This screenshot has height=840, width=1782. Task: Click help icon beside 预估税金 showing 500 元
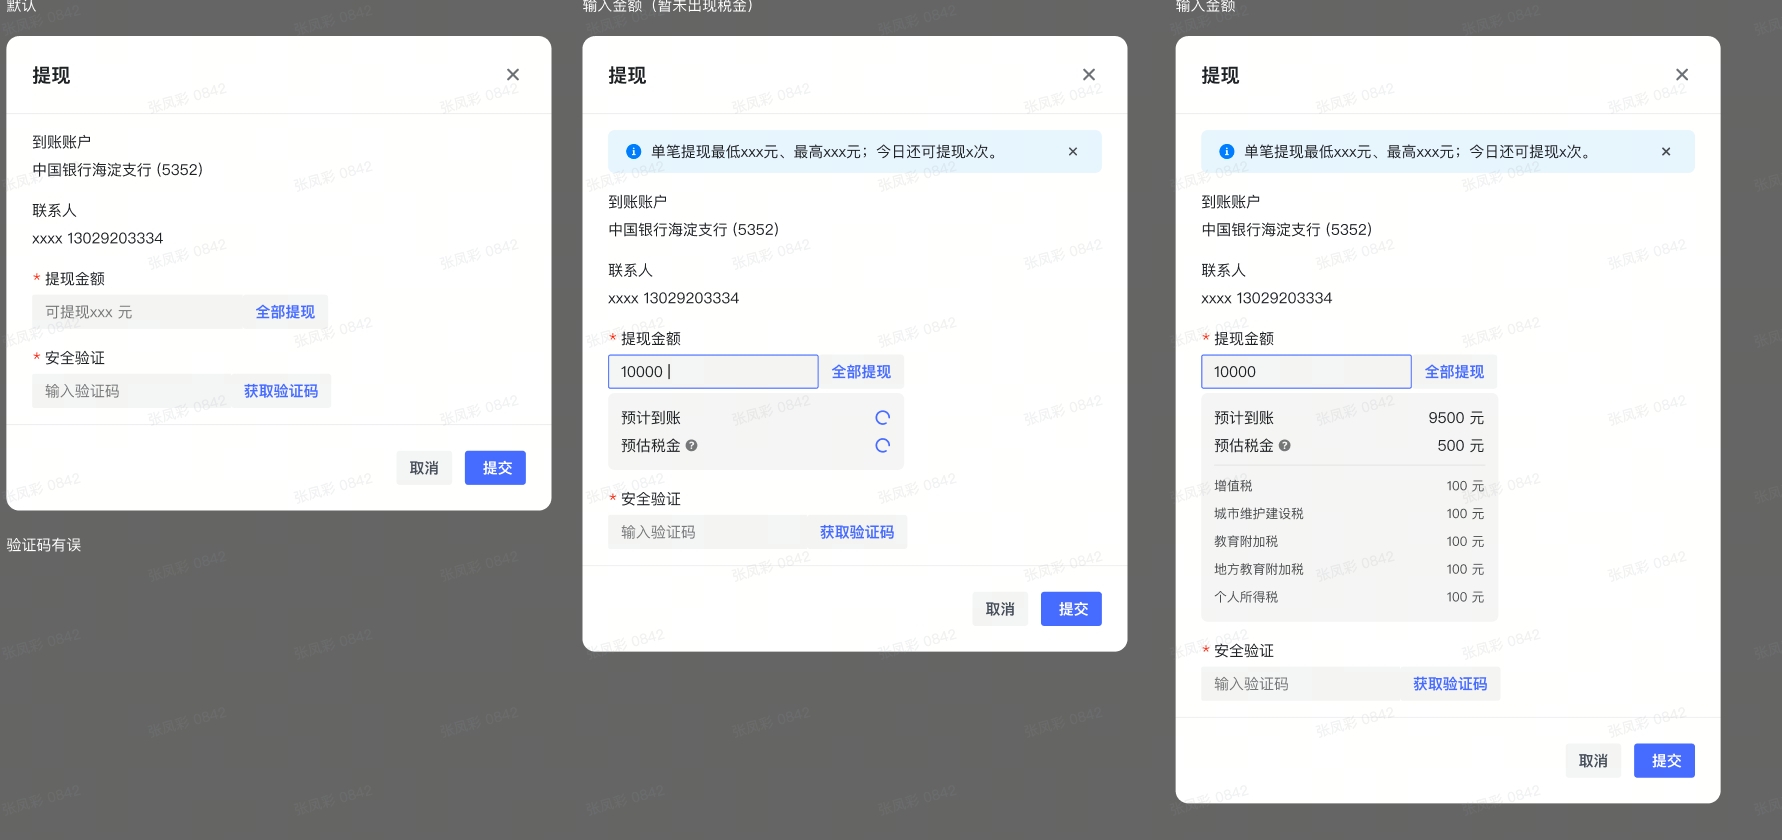point(1285,446)
